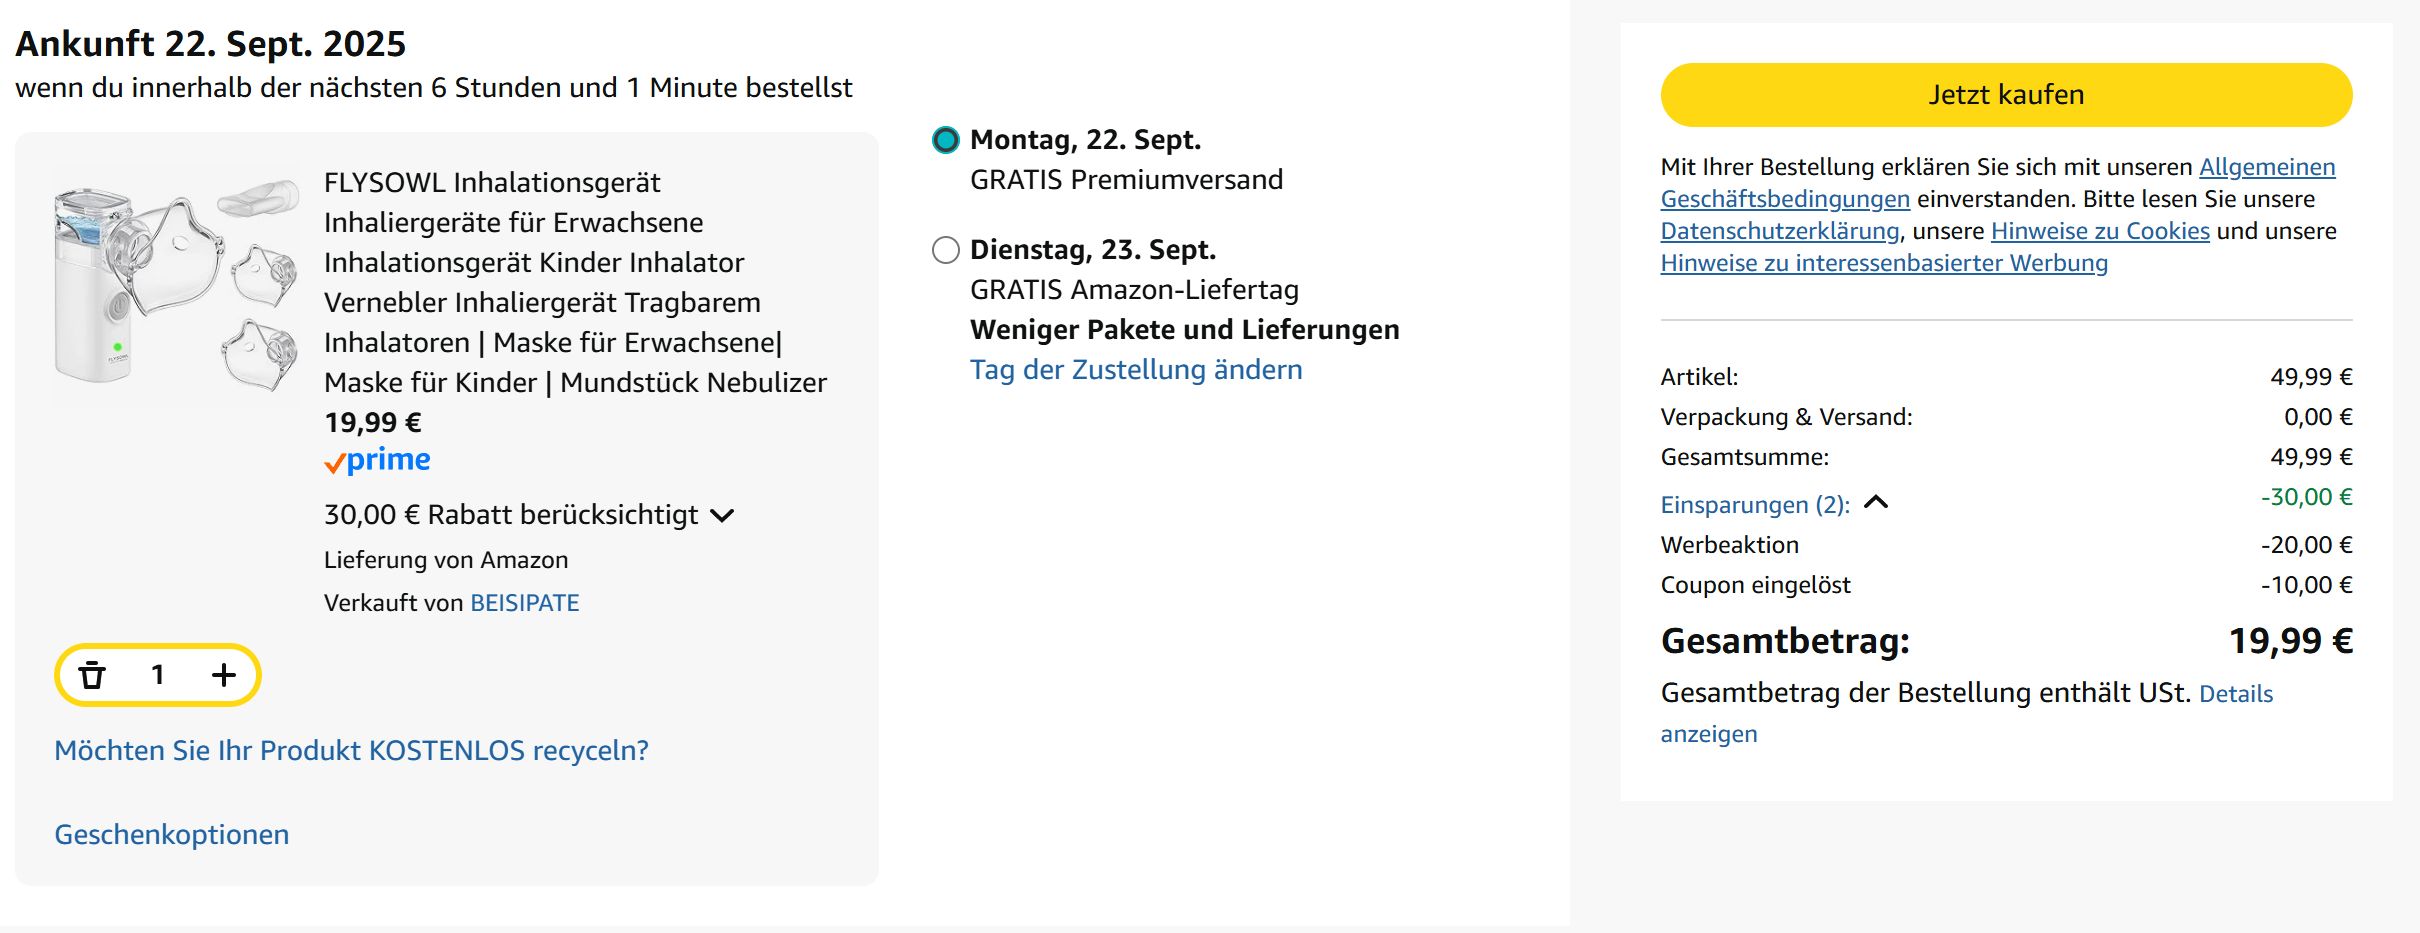Click the FLYSOWL inhaler product thumbnail
2420x933 pixels.
[176, 285]
